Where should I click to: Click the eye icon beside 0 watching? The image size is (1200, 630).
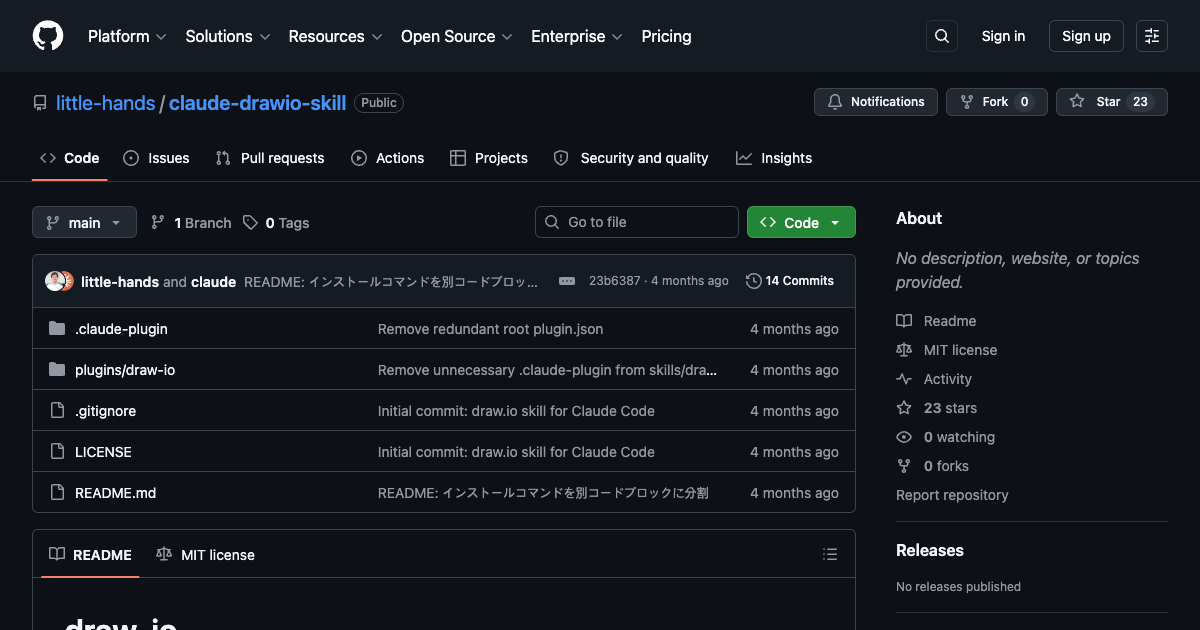pos(904,437)
